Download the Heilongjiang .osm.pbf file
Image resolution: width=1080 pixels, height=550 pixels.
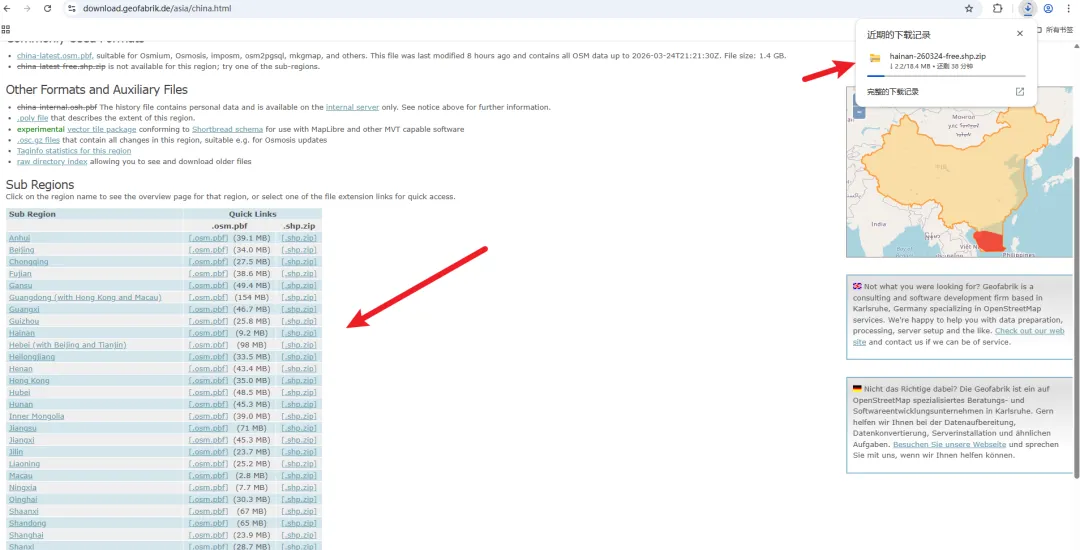click(x=208, y=357)
